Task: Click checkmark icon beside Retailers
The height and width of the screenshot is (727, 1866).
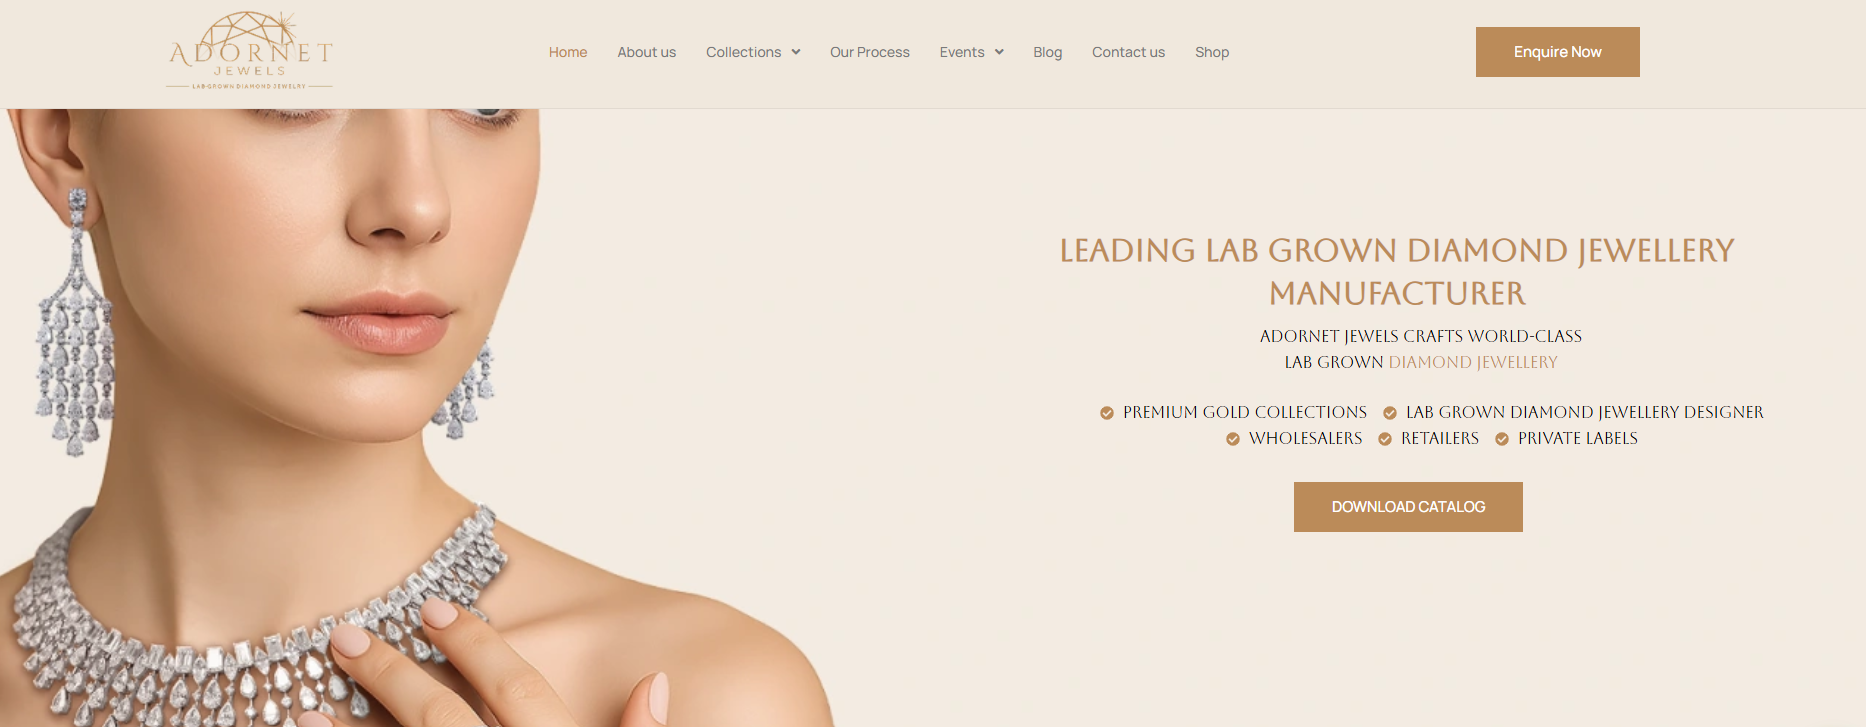Action: [1385, 439]
